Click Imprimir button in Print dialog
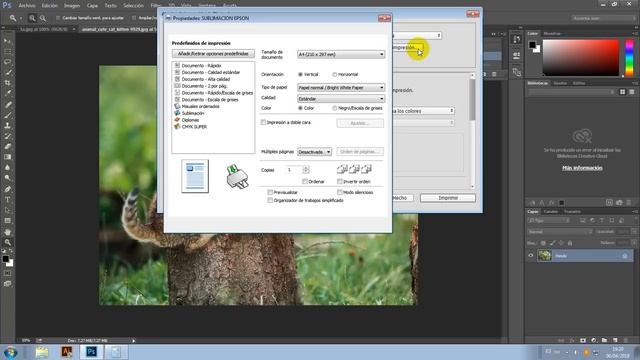This screenshot has width=640, height=360. pyautogui.click(x=448, y=198)
